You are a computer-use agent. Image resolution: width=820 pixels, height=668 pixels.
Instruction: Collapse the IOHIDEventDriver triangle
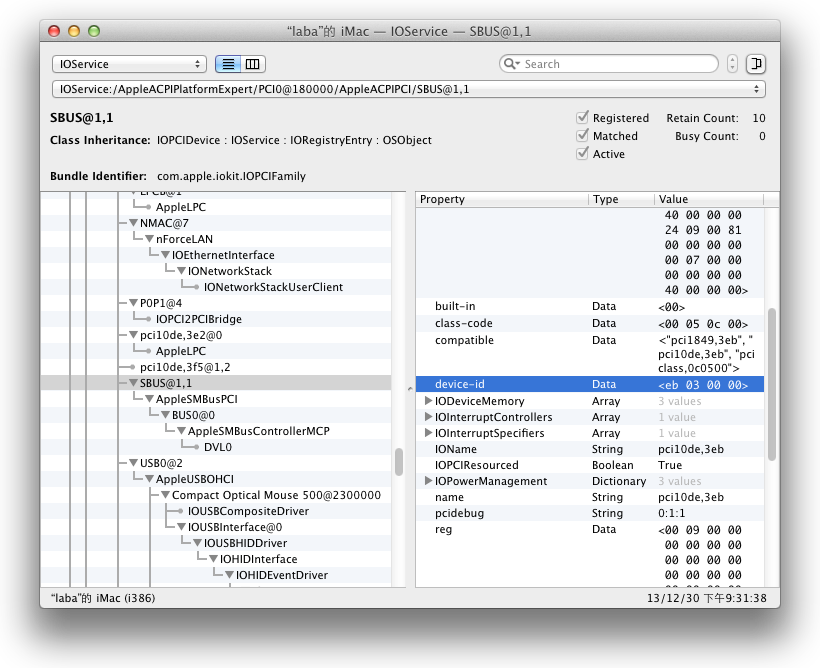pos(229,575)
